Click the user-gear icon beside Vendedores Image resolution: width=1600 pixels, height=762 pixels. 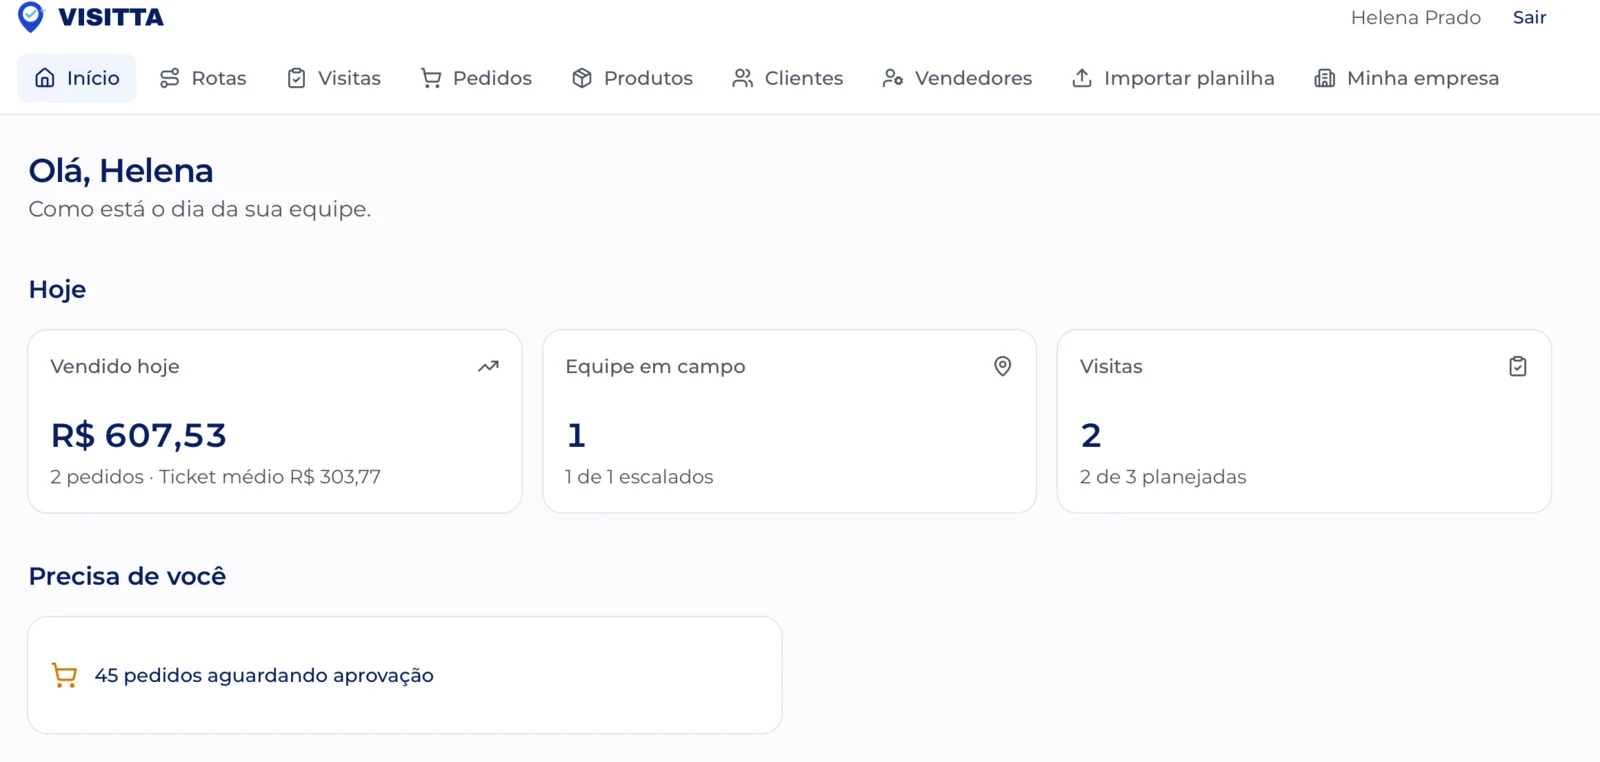(893, 78)
